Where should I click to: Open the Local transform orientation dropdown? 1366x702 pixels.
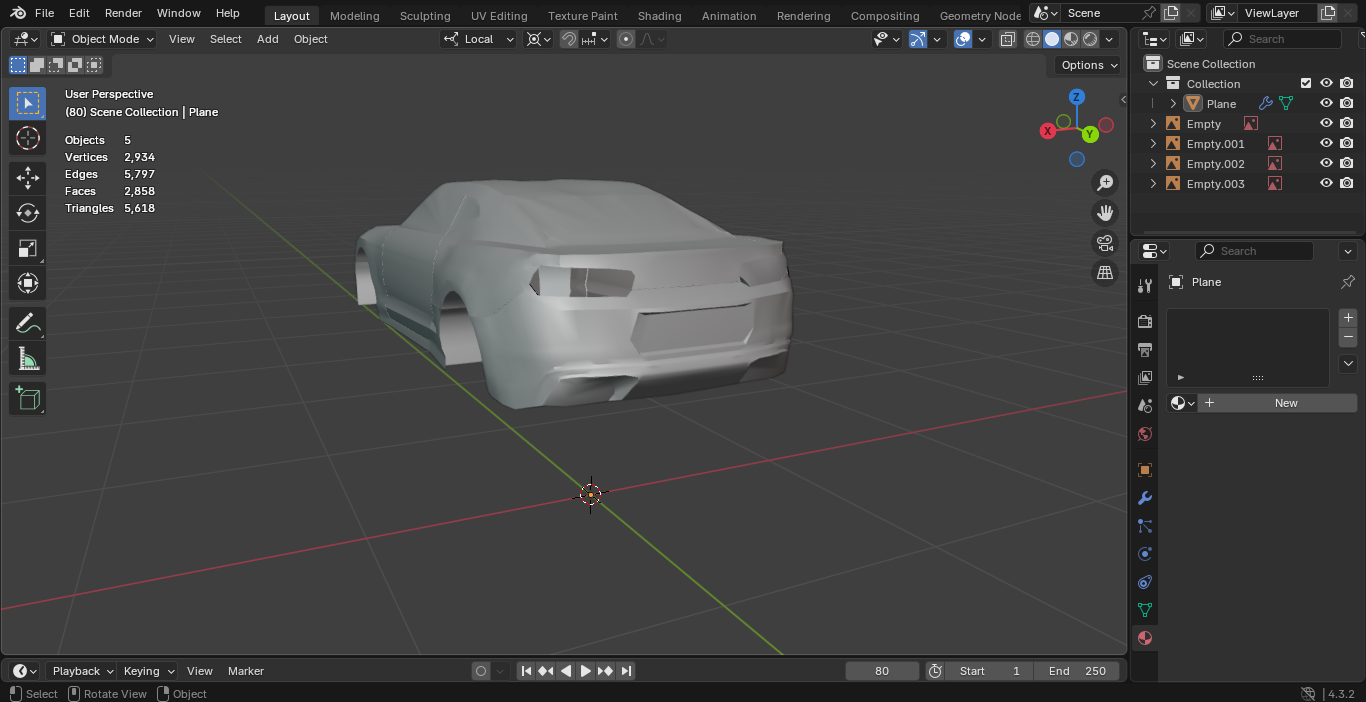click(479, 39)
